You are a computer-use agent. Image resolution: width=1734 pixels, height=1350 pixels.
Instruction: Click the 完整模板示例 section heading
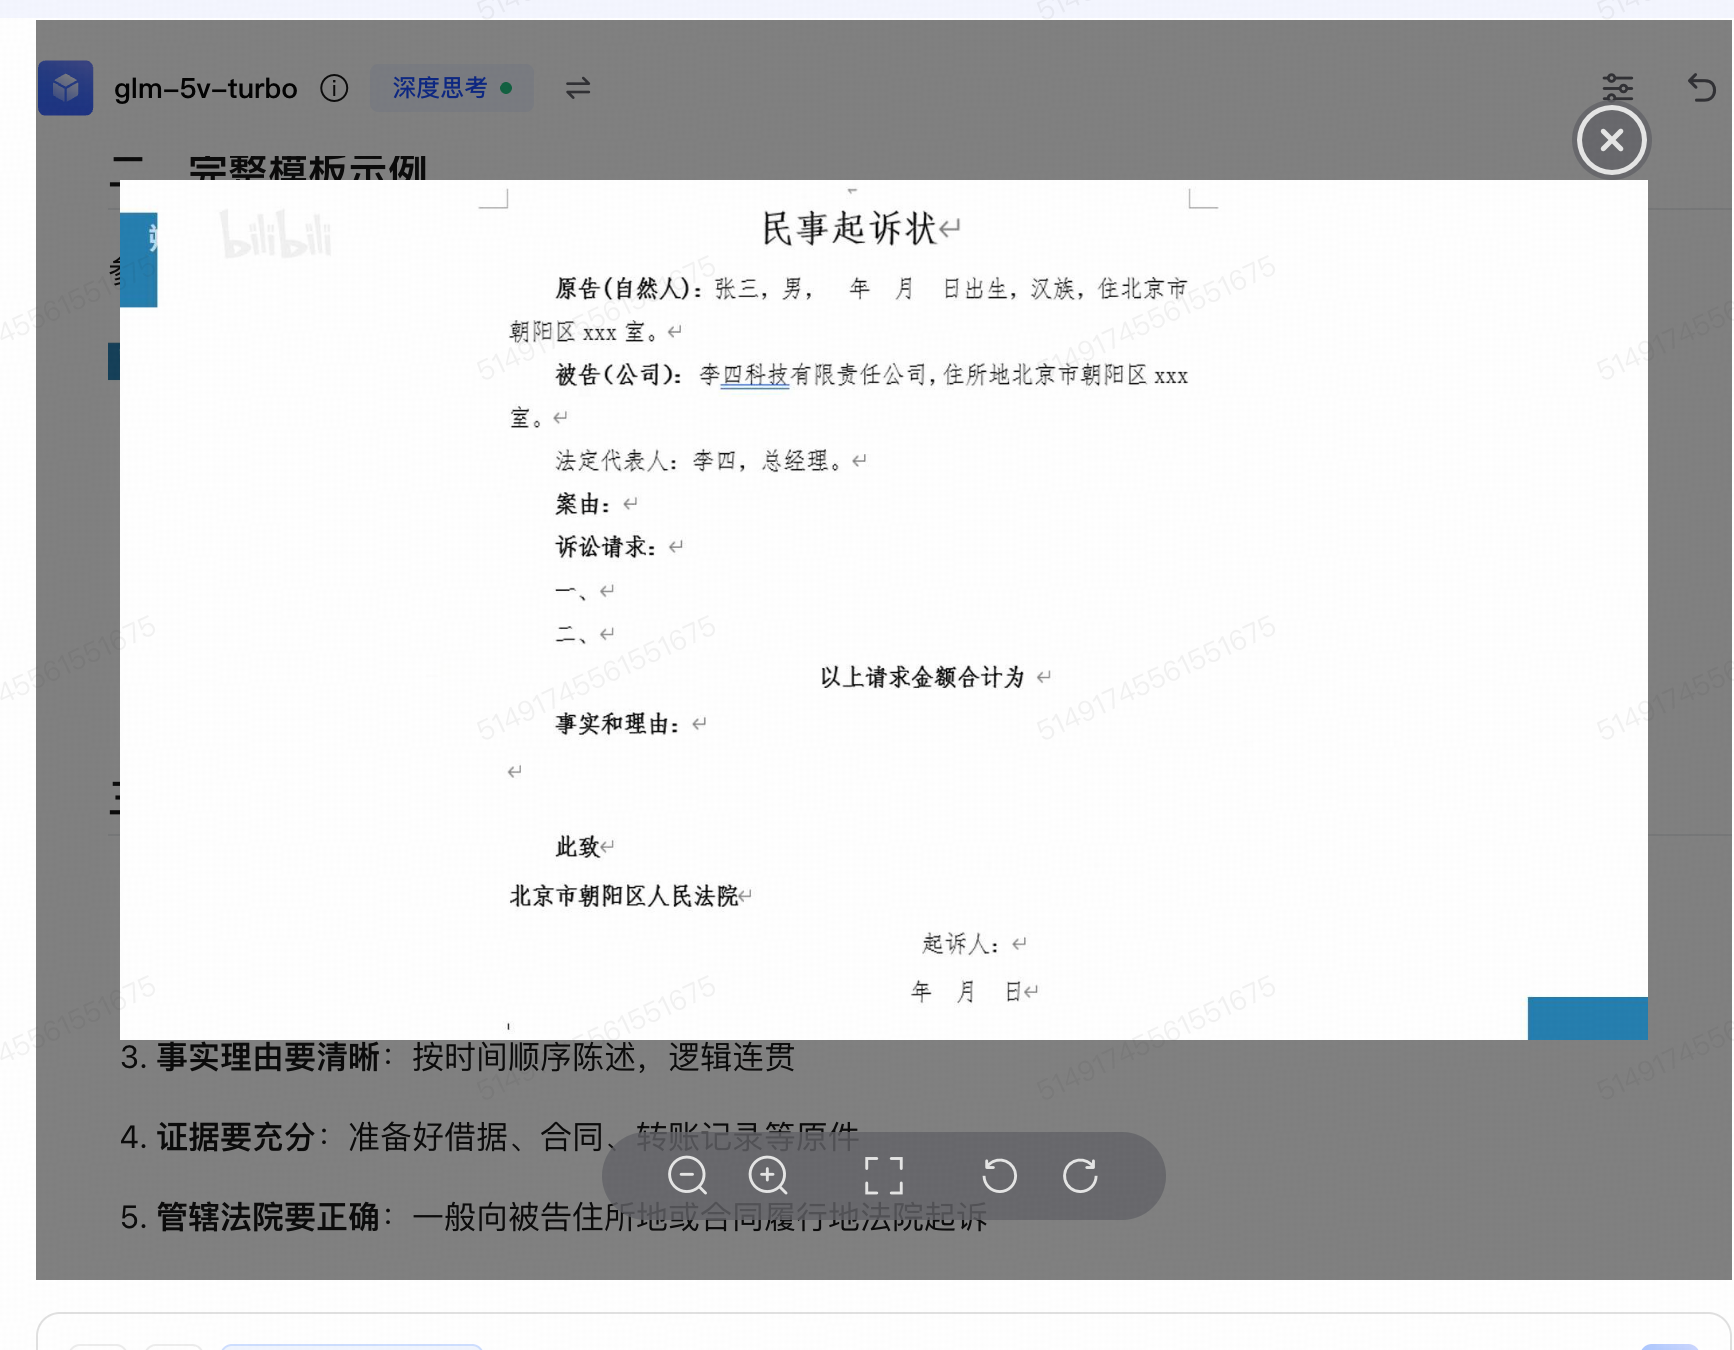[x=307, y=166]
